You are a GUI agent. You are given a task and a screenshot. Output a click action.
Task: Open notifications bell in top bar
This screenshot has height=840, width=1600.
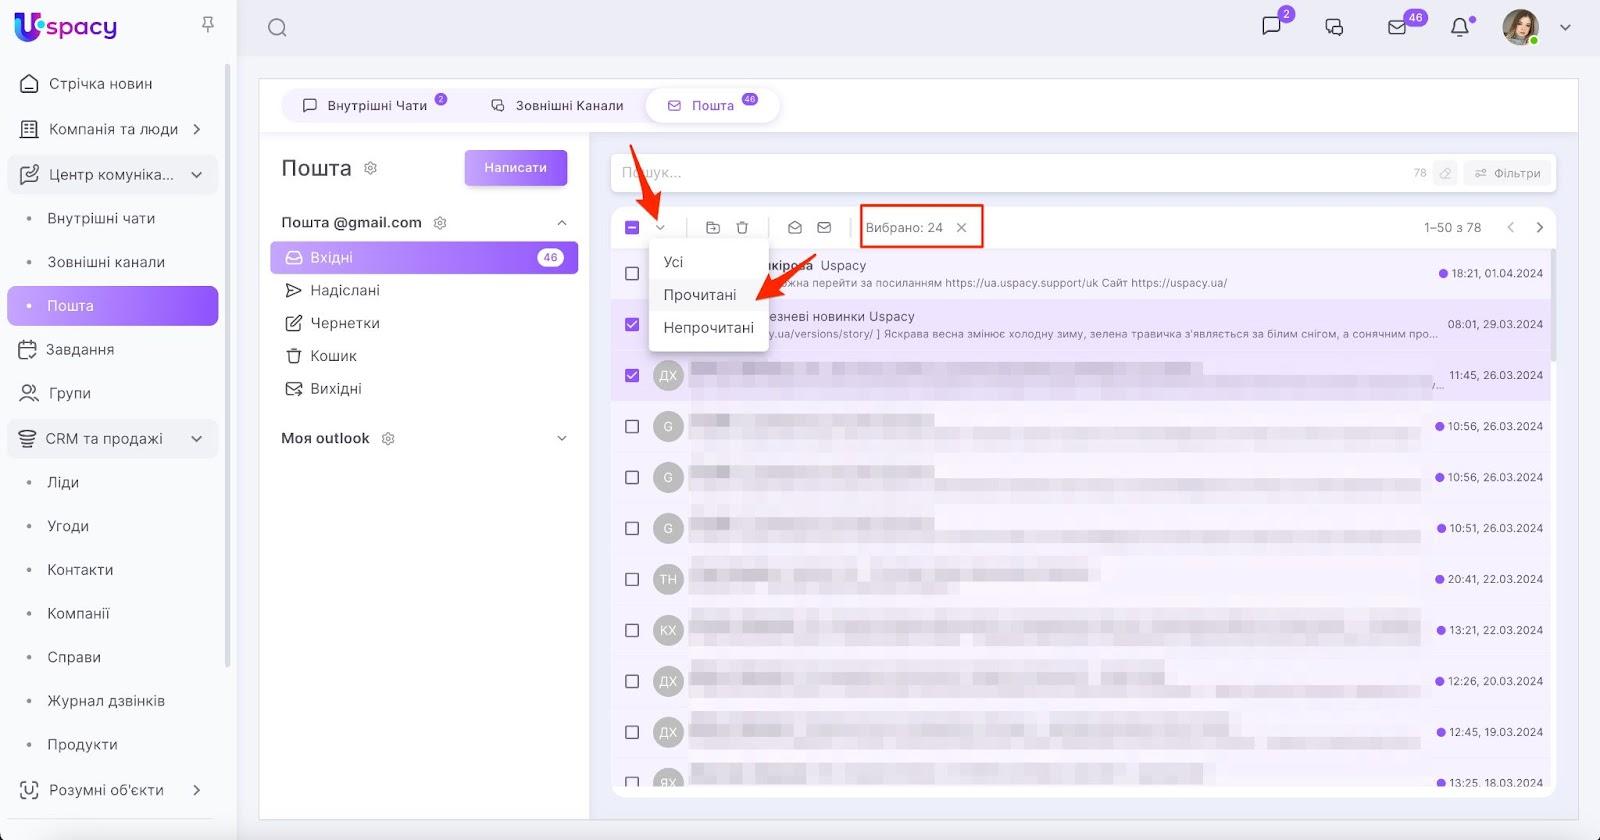click(x=1460, y=27)
